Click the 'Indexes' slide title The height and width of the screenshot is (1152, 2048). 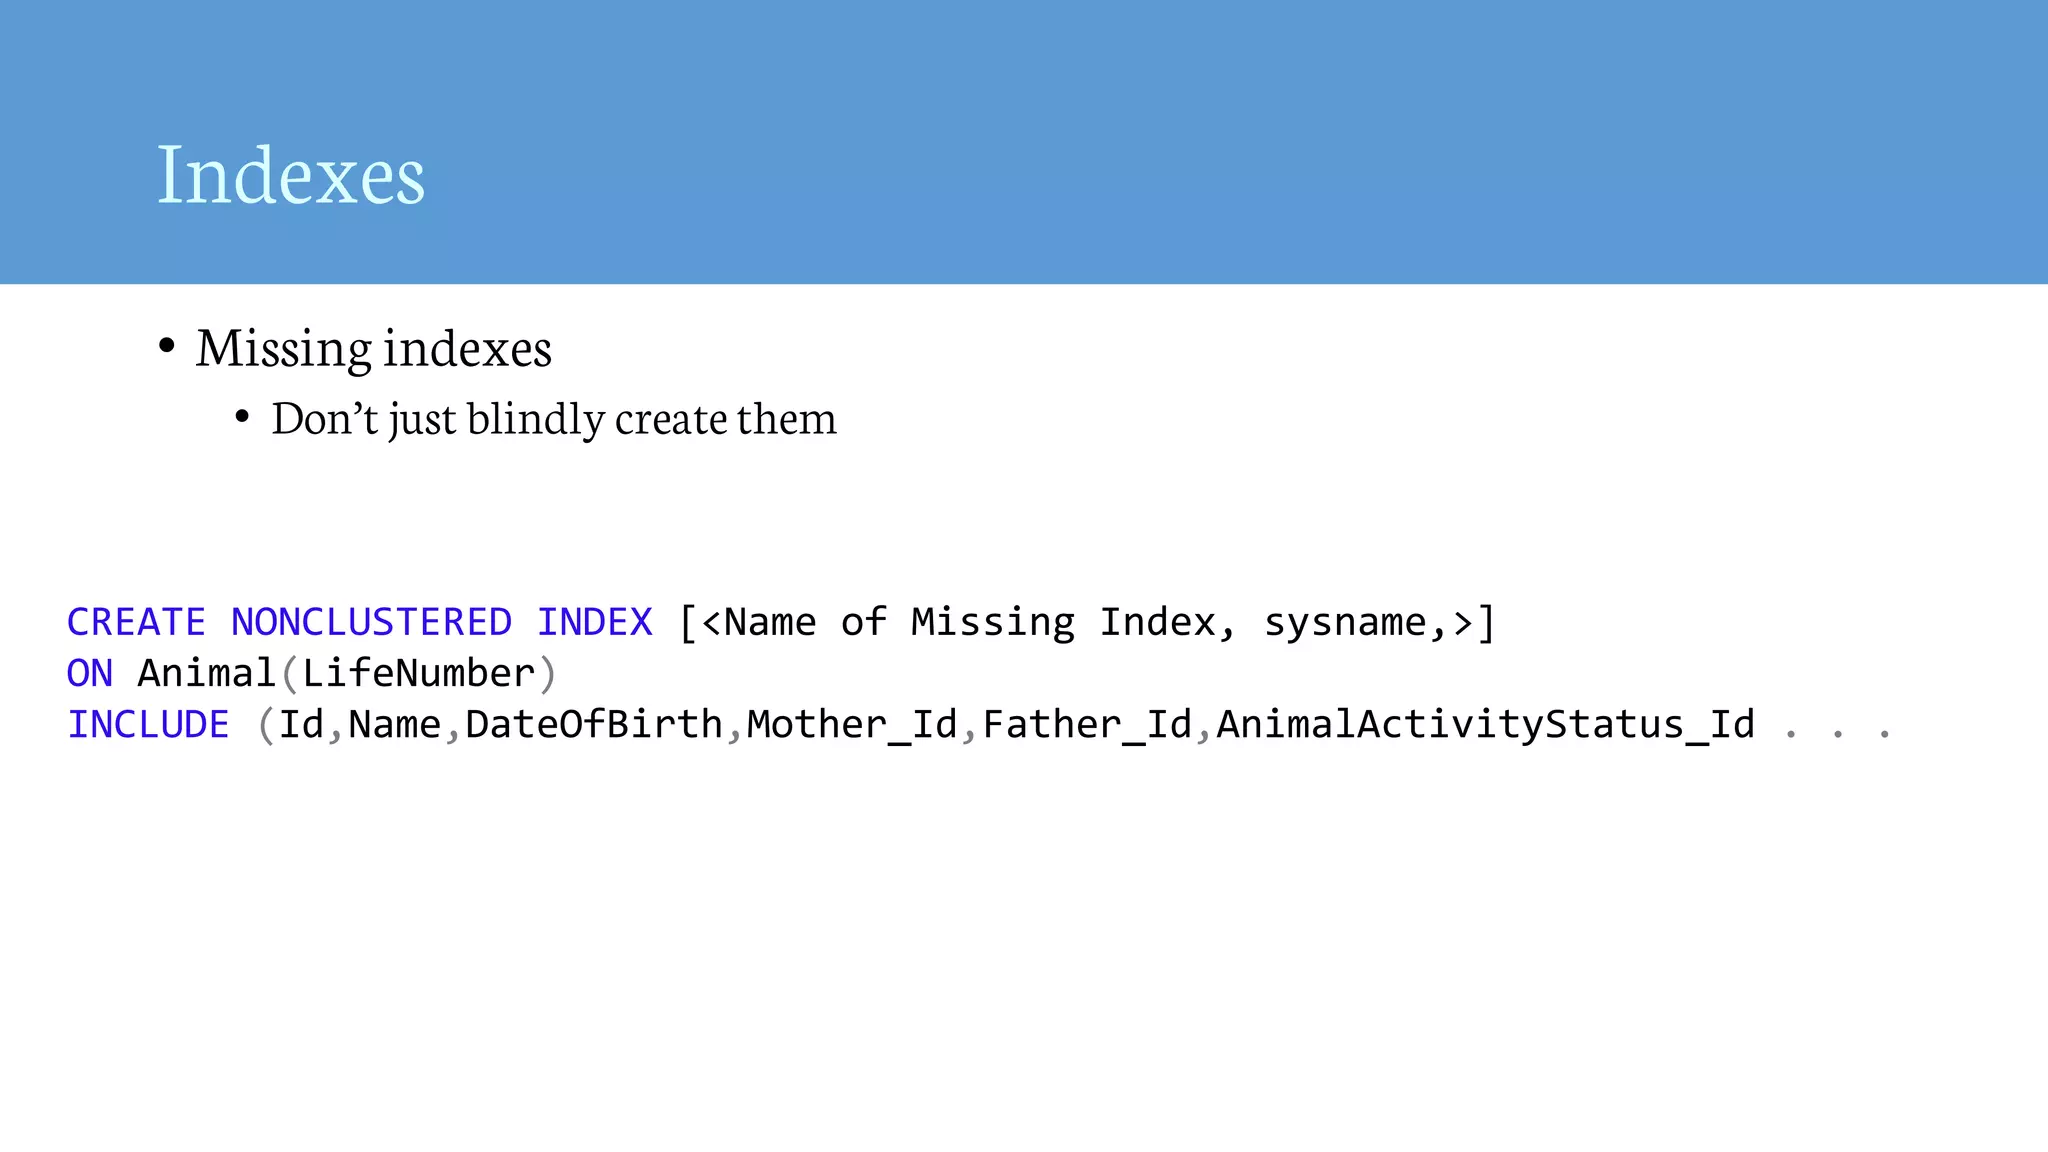(291, 175)
